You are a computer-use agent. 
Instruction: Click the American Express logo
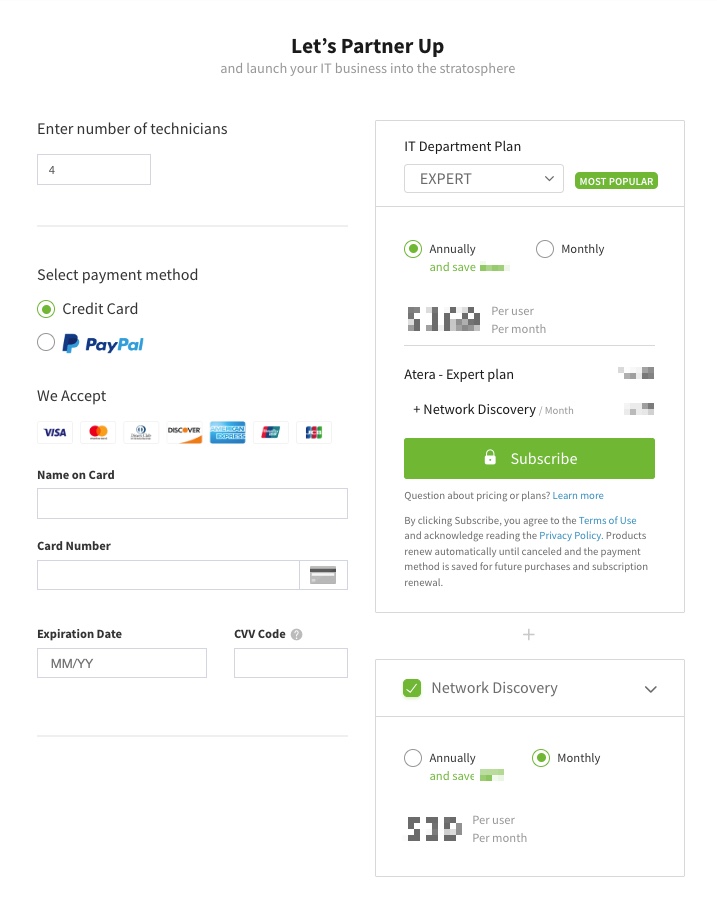coord(228,432)
